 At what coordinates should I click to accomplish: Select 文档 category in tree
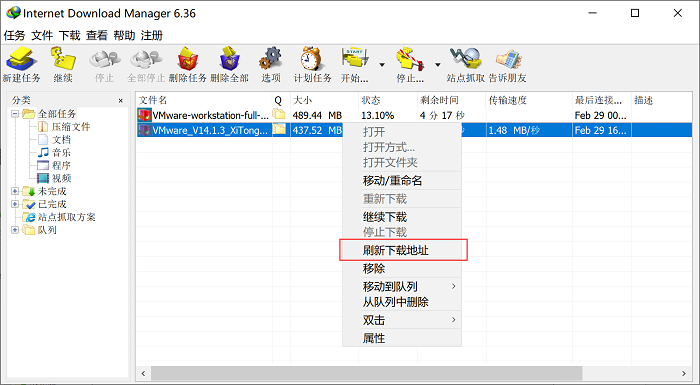tap(61, 140)
